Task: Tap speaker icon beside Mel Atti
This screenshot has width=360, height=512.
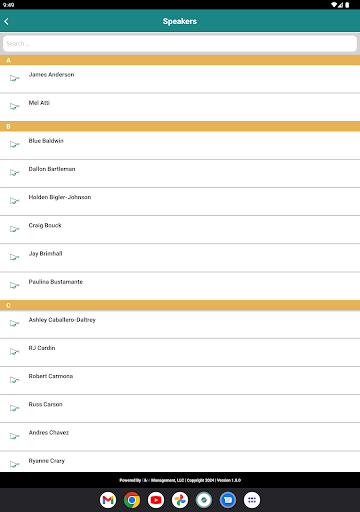Action: (x=14, y=106)
